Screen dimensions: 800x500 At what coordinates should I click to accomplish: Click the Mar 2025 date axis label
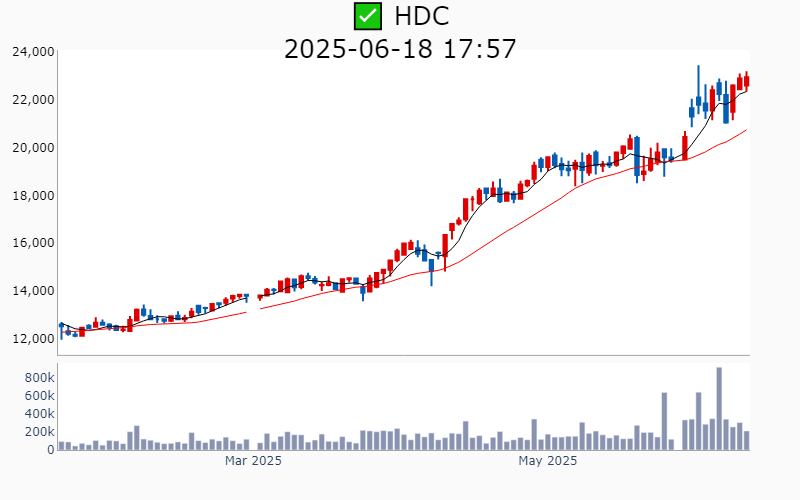[x=253, y=461]
